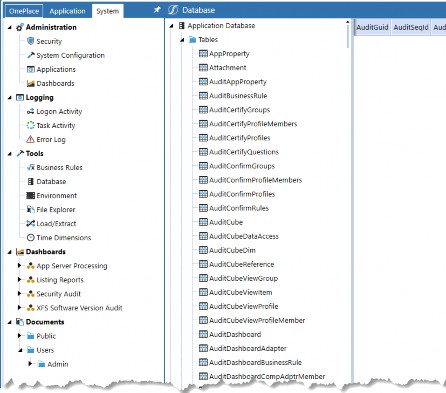This screenshot has height=393, width=446.
Task: Expand the Security Audit node
Action: point(19,294)
